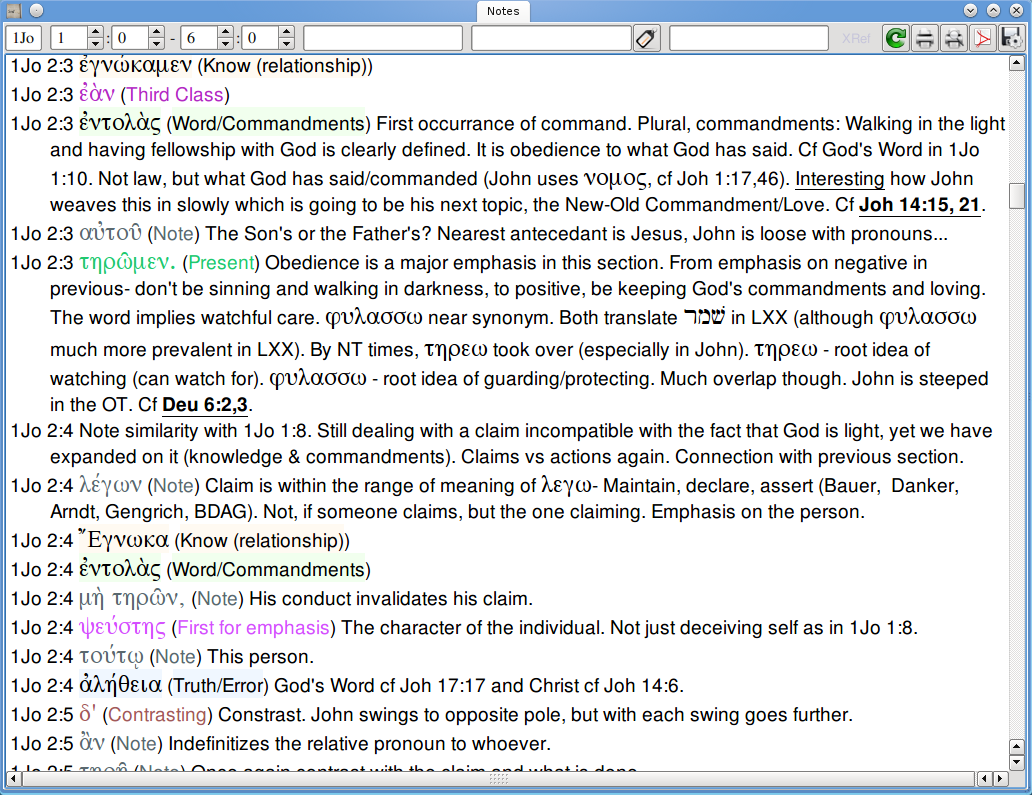This screenshot has width=1032, height=795.
Task: Click the tag icon button
Action: 647,38
